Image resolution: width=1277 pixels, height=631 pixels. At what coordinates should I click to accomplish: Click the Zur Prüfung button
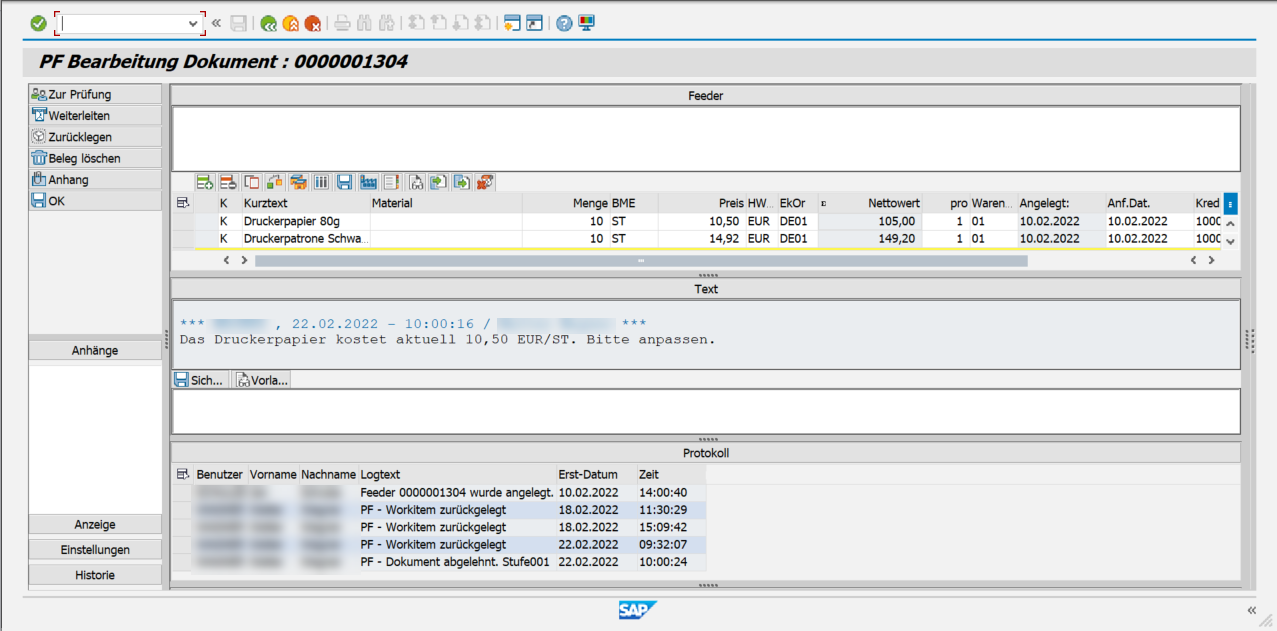(94, 94)
